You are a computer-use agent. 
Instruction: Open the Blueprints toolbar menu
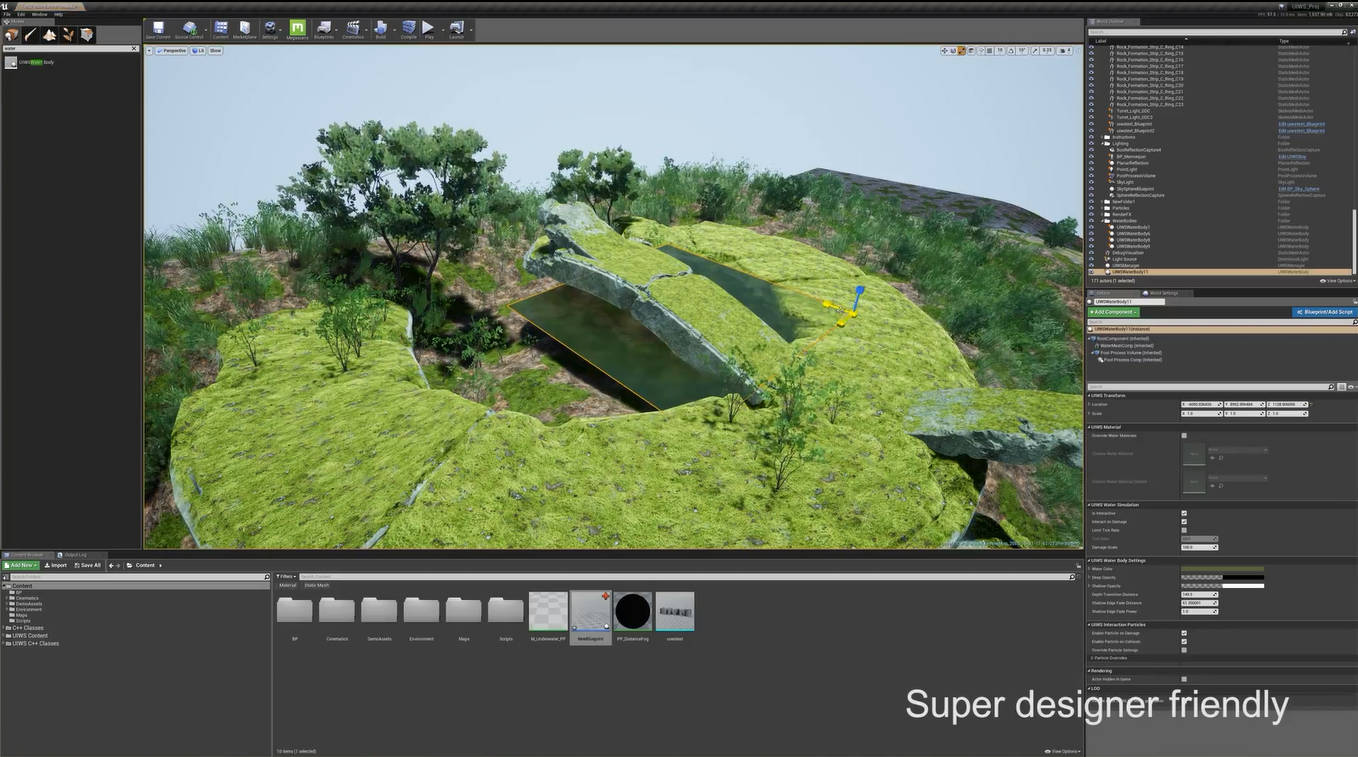coord(324,27)
